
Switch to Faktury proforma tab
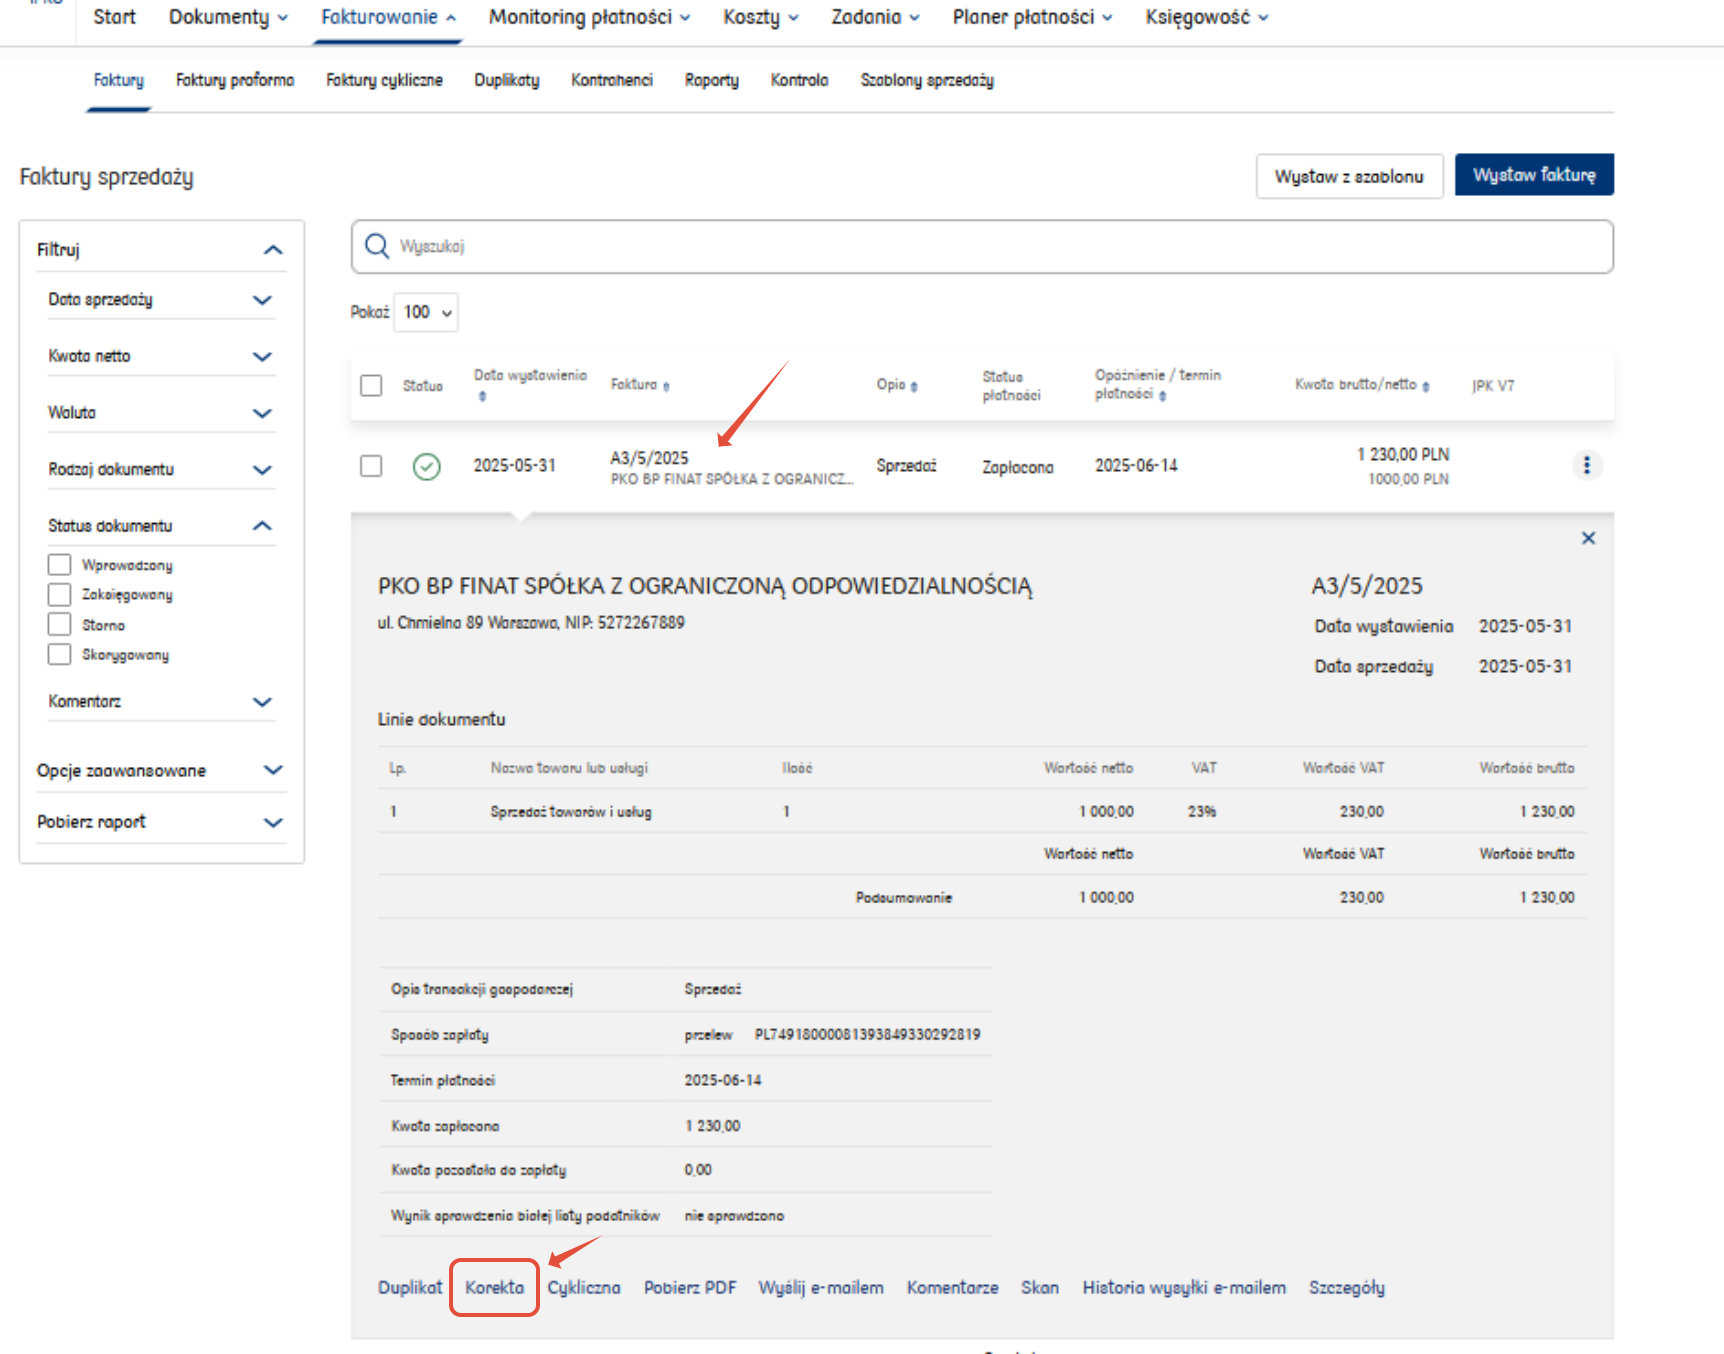235,80
